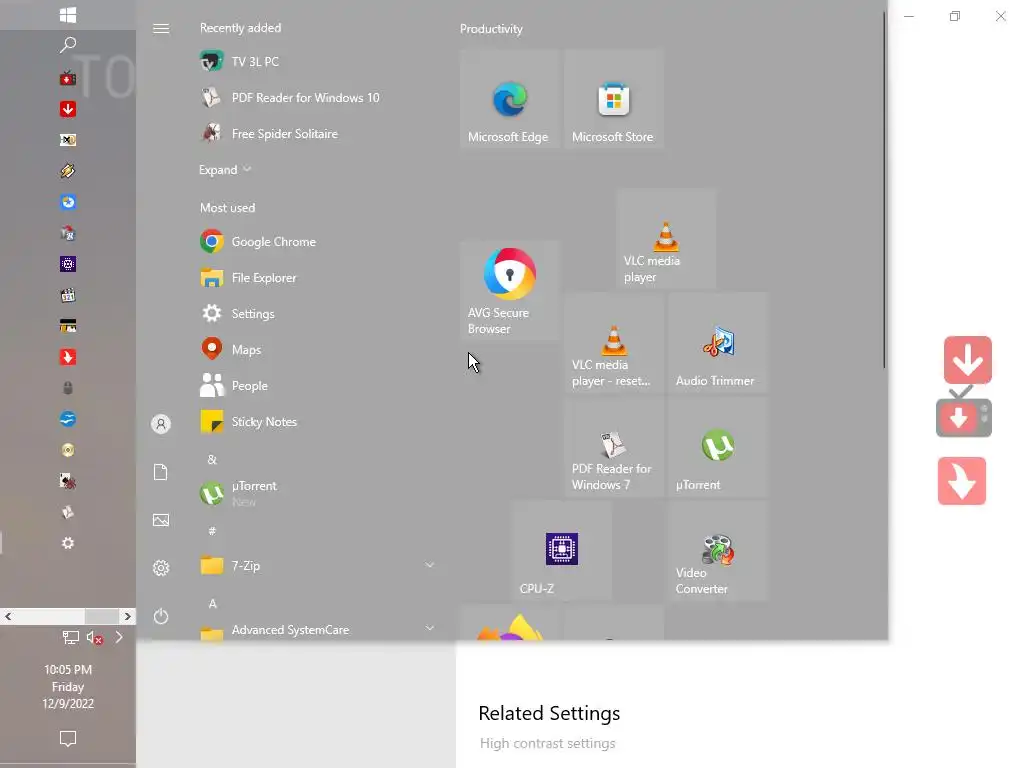This screenshot has width=1024, height=768.
Task: Open the Microsoft Edge tile
Action: [509, 99]
